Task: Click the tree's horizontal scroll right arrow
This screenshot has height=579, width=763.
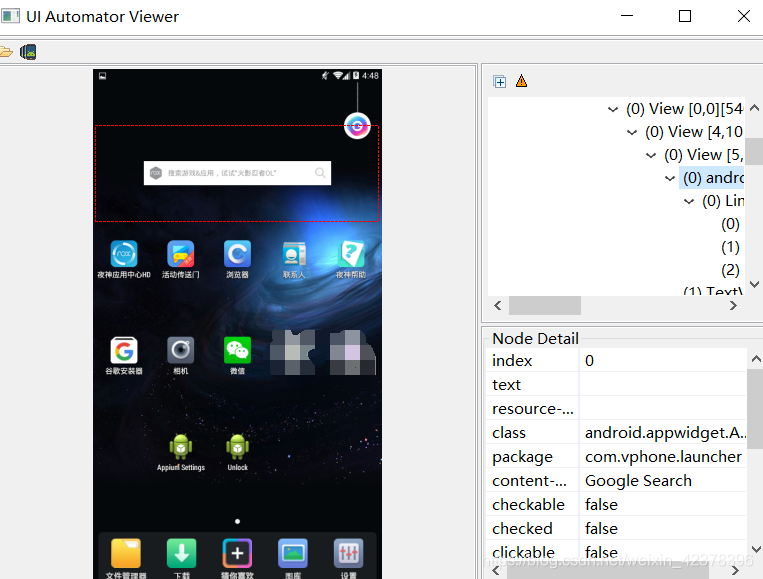Action: [733, 306]
